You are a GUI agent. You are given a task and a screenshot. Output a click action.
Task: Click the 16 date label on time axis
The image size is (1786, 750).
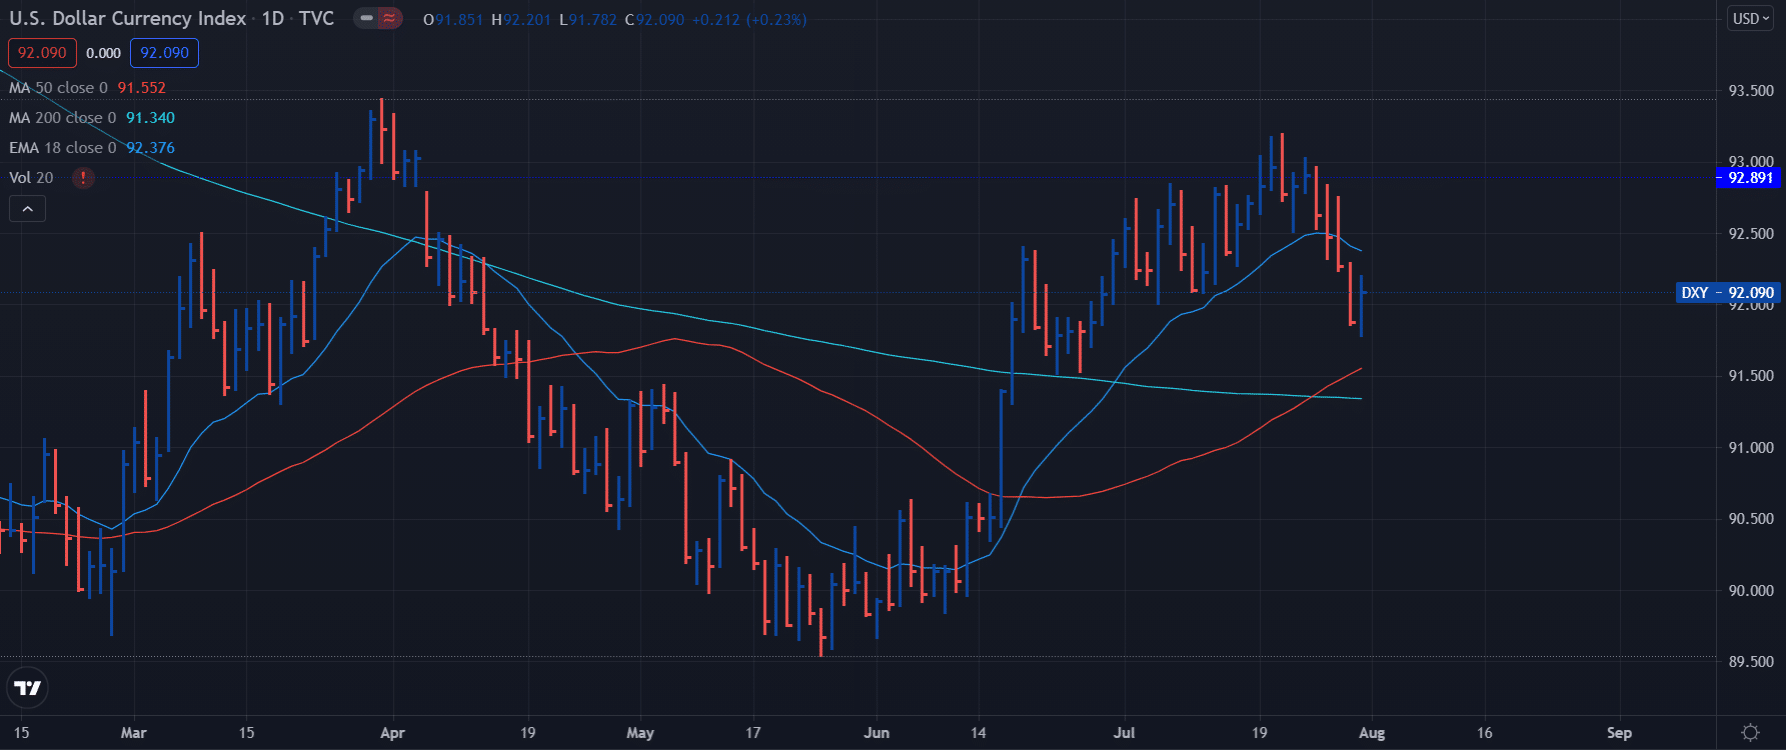click(1485, 733)
